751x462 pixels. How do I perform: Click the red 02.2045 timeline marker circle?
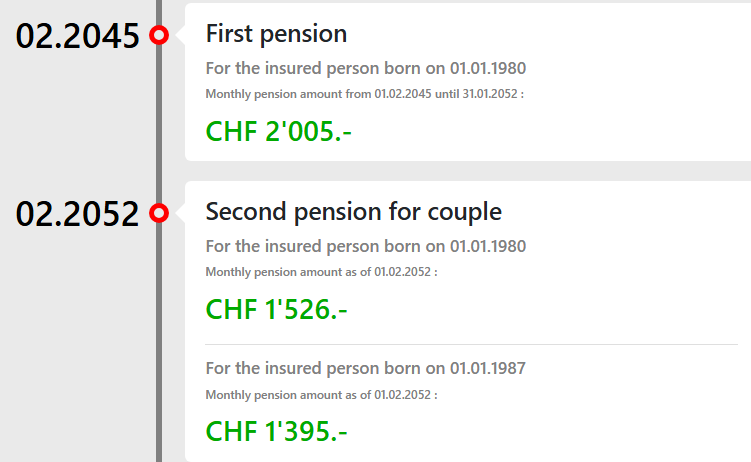click(x=159, y=35)
